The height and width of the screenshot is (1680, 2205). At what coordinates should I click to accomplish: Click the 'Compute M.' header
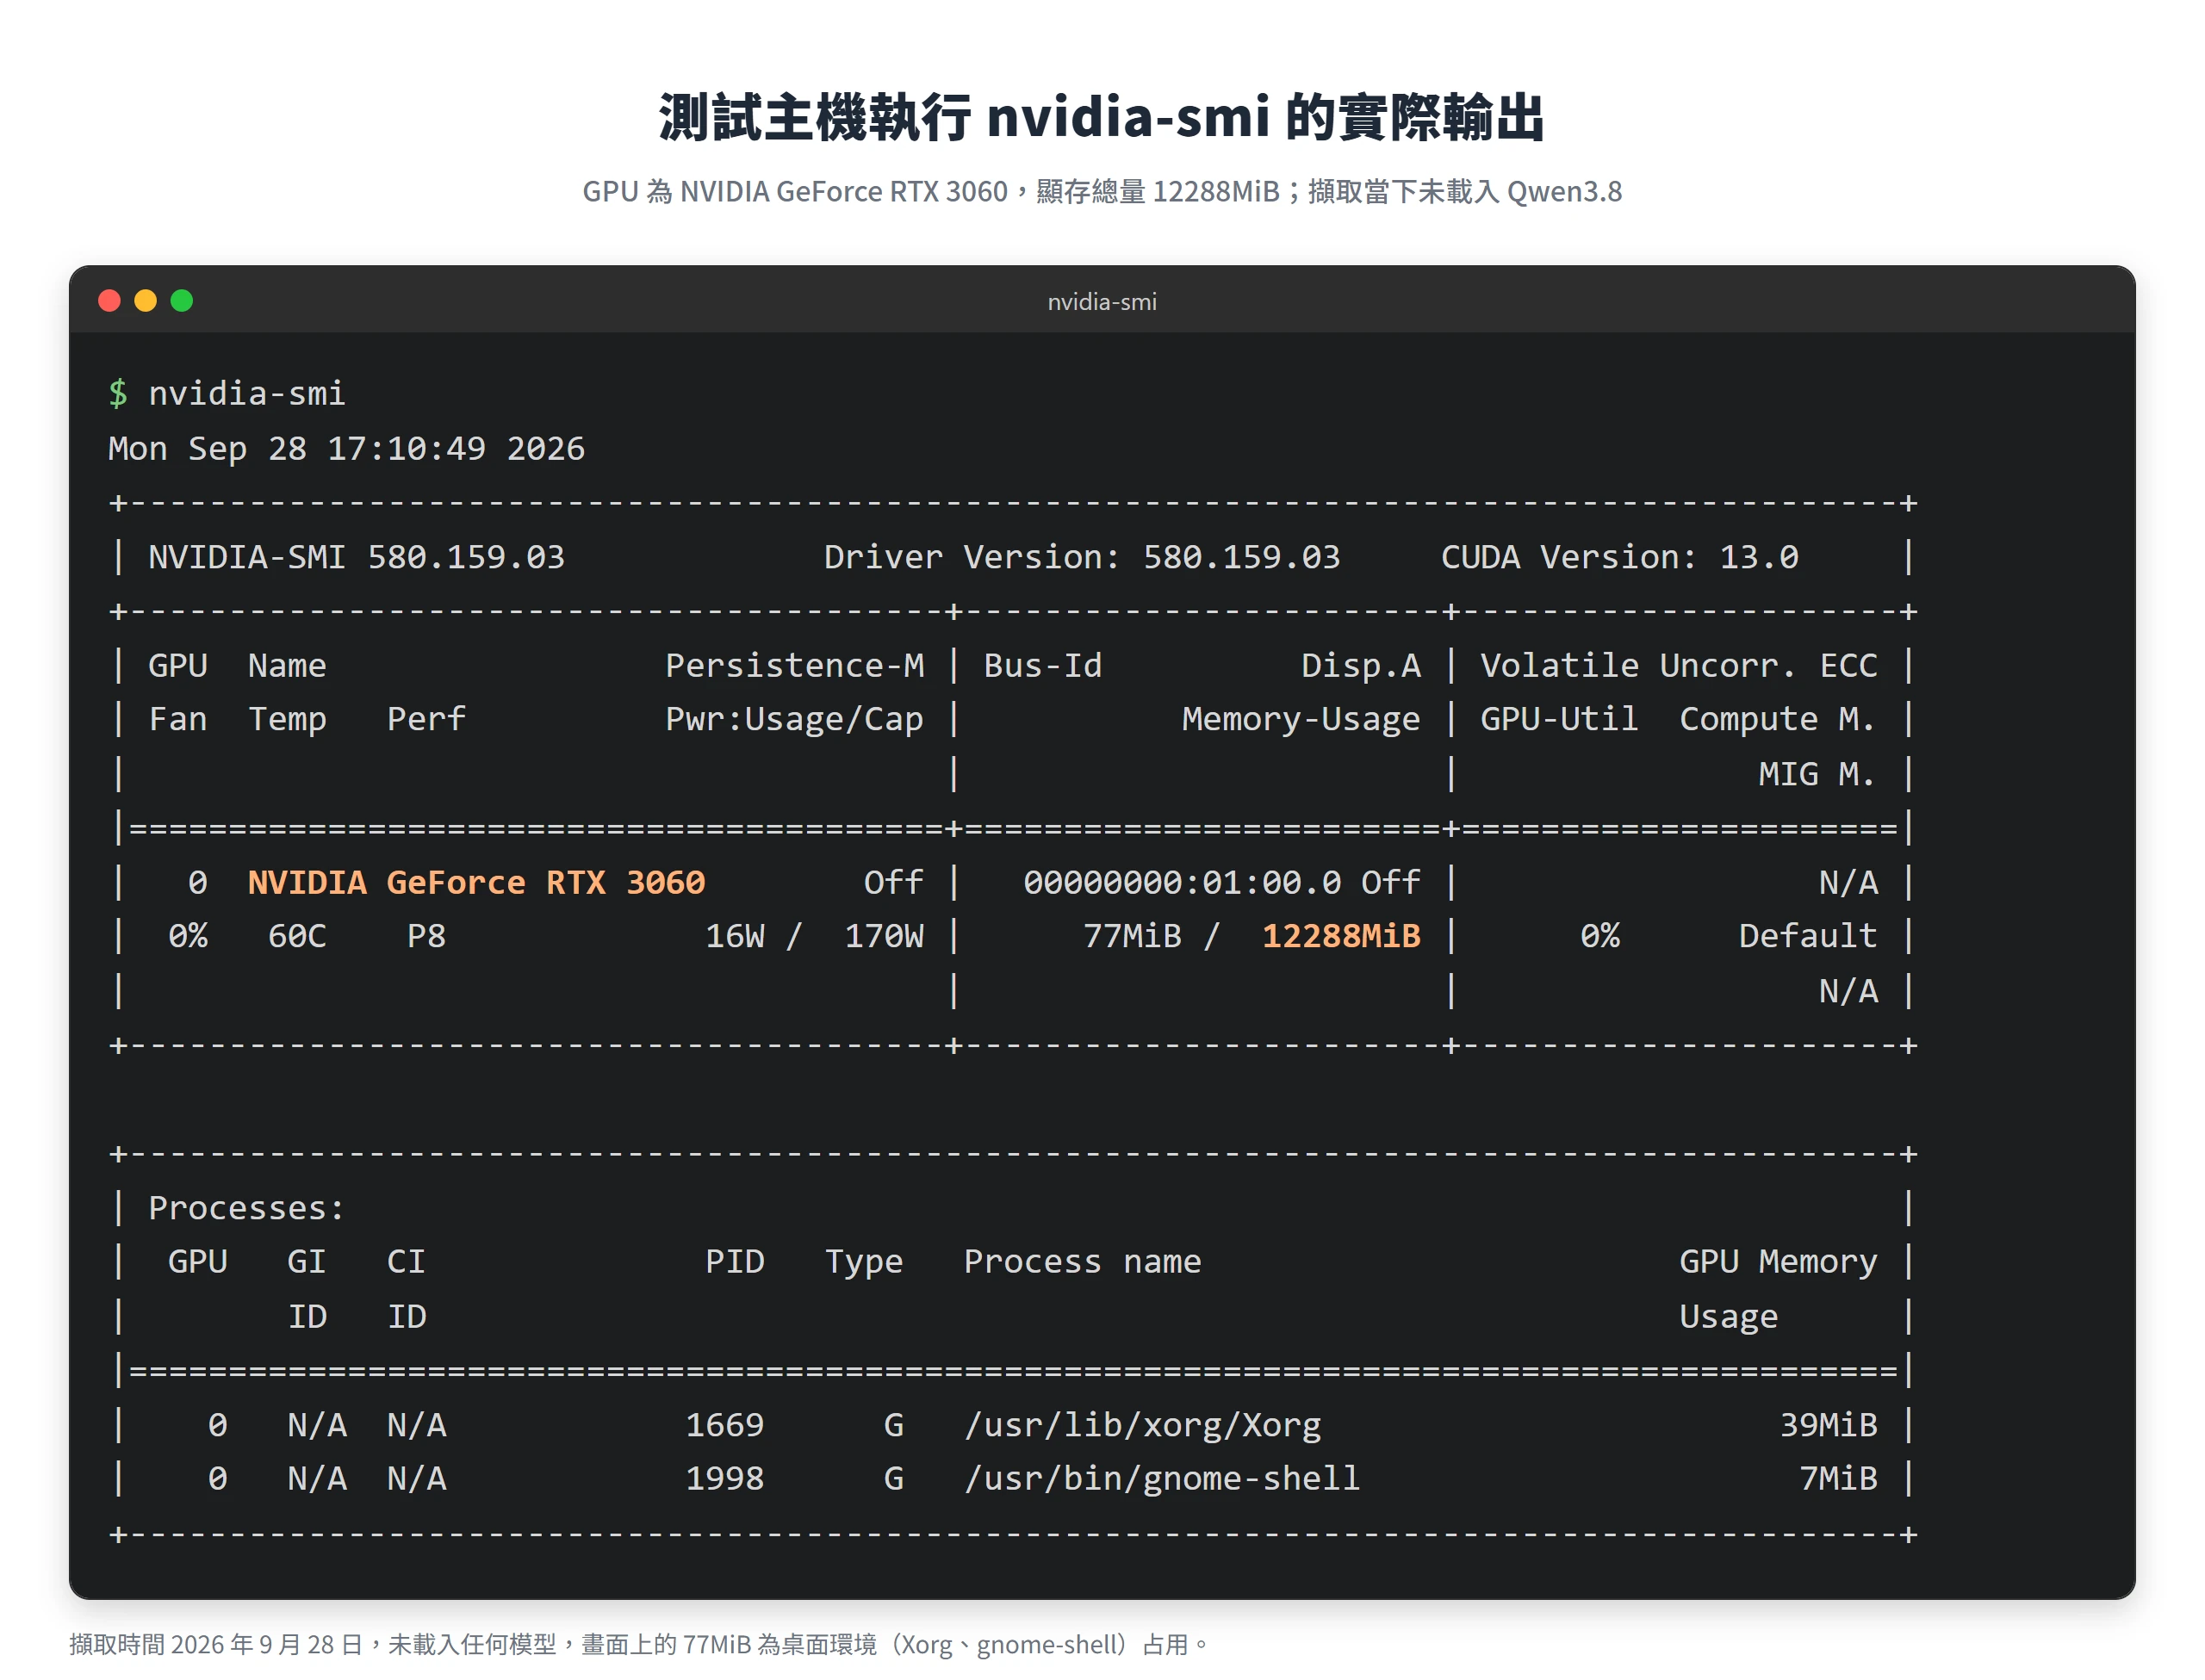click(1778, 719)
